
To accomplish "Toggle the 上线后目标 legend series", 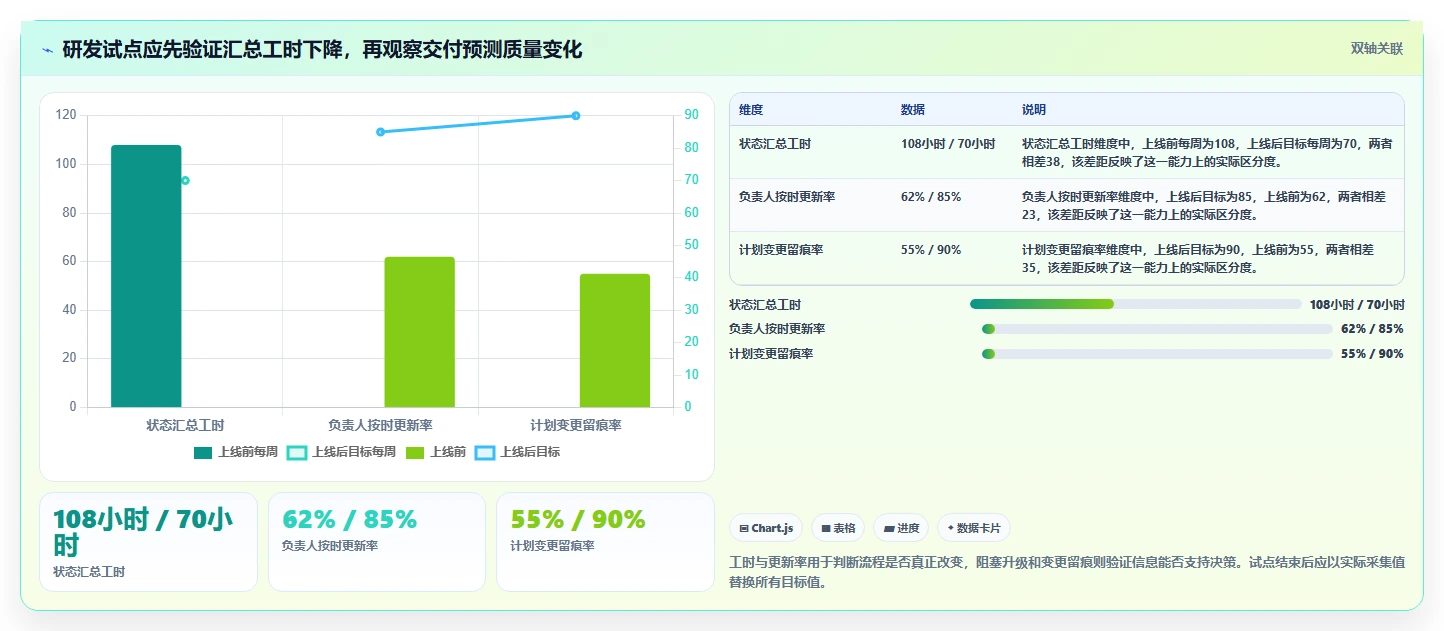I will tap(517, 452).
